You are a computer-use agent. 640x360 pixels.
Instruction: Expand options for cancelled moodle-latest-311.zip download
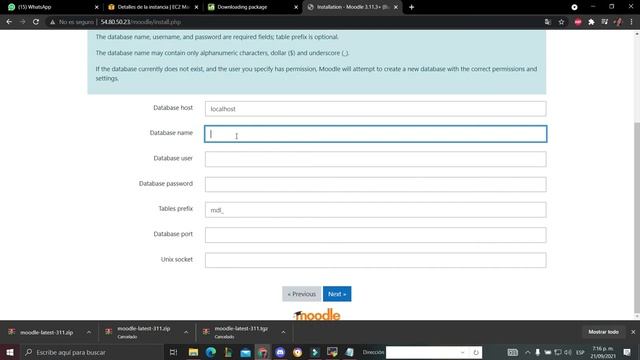click(x=186, y=332)
